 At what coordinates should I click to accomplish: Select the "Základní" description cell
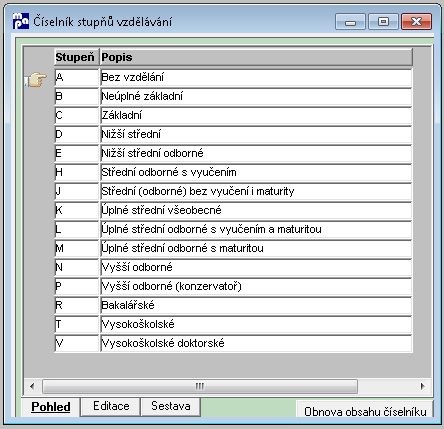256,116
